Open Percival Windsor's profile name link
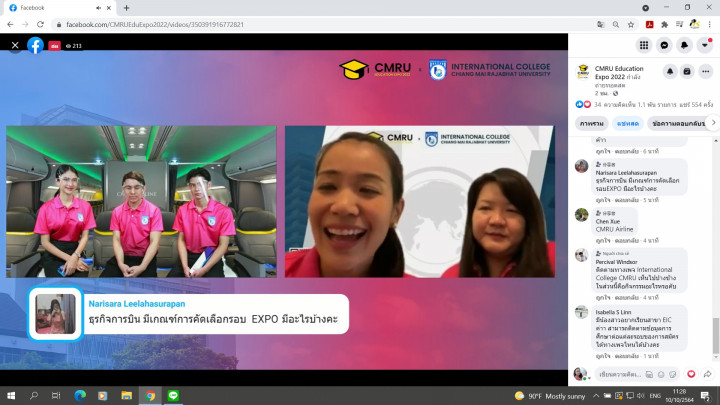720x405 pixels. pos(616,262)
